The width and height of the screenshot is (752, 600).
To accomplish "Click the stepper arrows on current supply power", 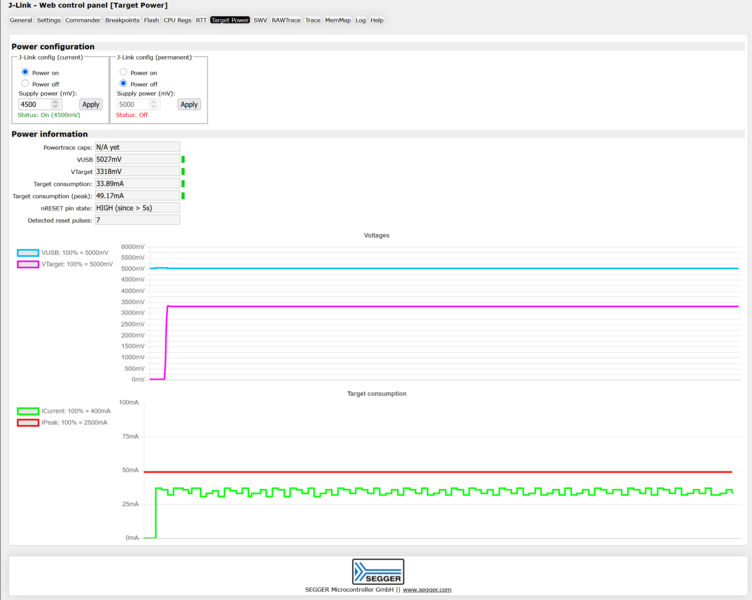I will [x=56, y=104].
